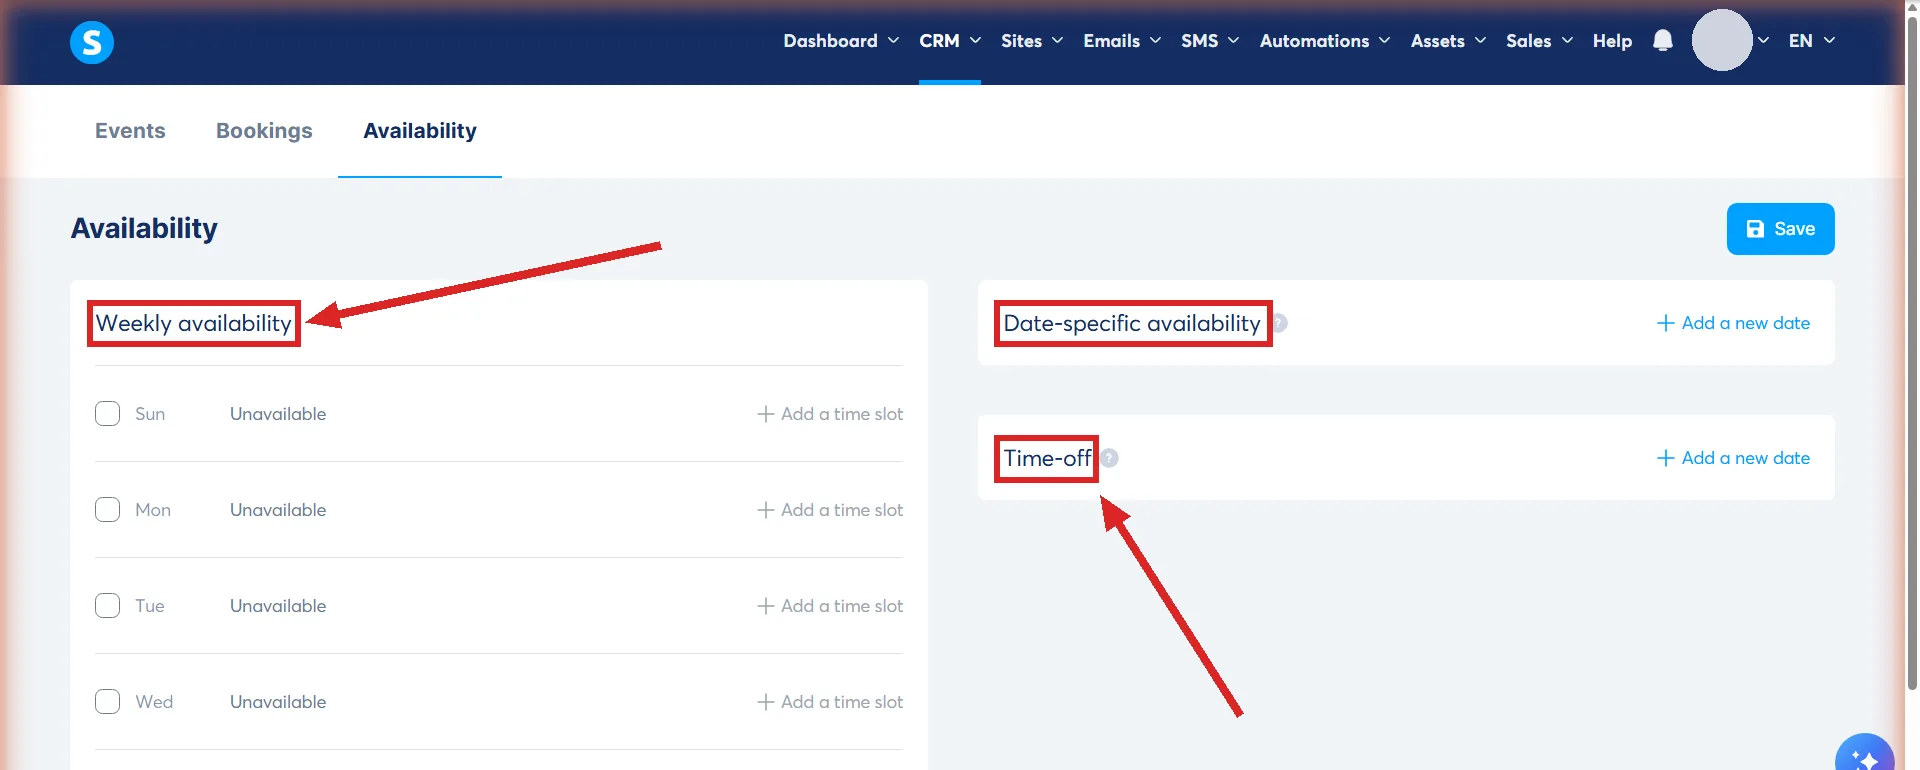The width and height of the screenshot is (1920, 770).
Task: Save the availability settings
Action: coord(1780,229)
